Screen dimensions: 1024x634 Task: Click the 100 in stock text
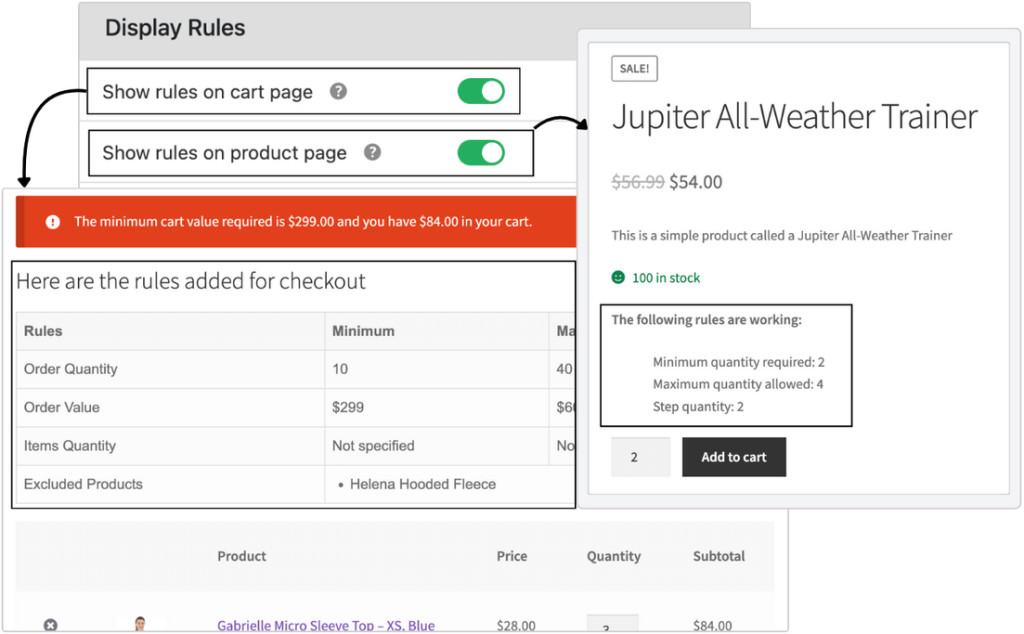665,278
